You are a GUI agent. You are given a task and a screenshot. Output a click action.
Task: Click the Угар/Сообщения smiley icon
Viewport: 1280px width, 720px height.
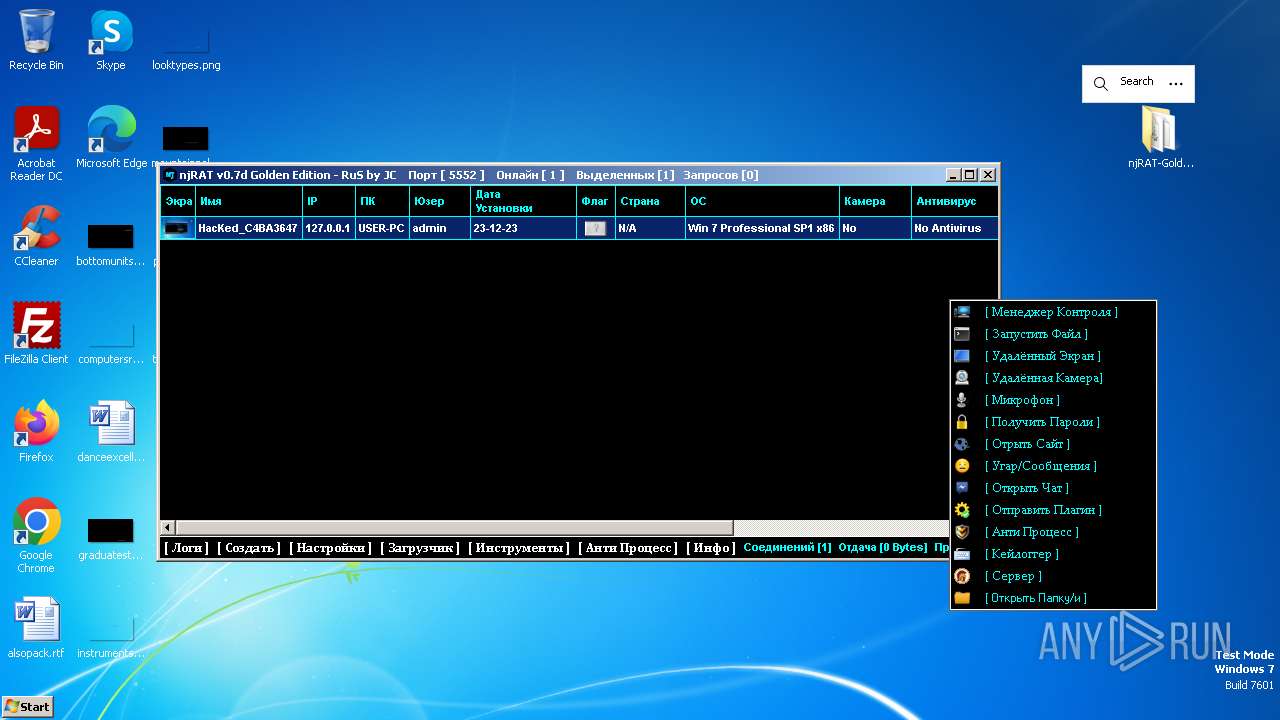click(x=962, y=466)
